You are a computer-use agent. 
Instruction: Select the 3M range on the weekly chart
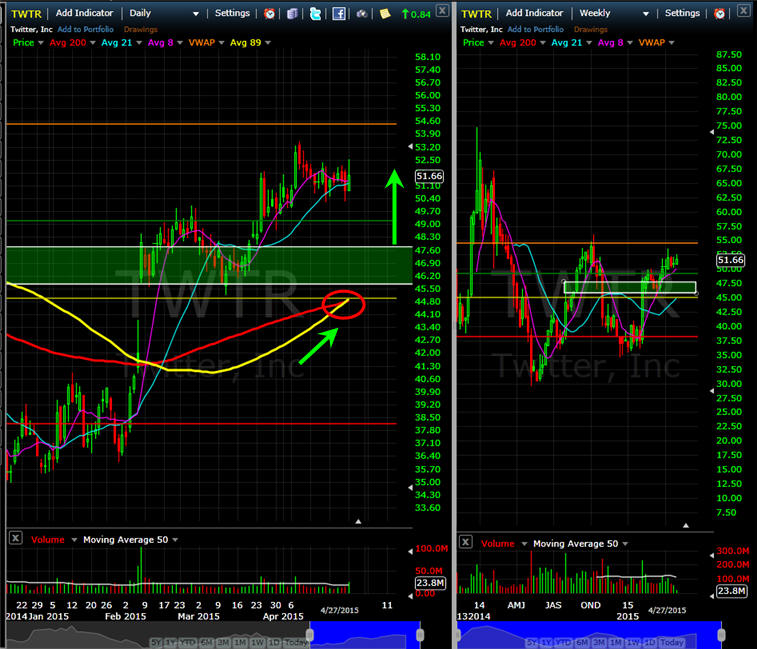[599, 643]
